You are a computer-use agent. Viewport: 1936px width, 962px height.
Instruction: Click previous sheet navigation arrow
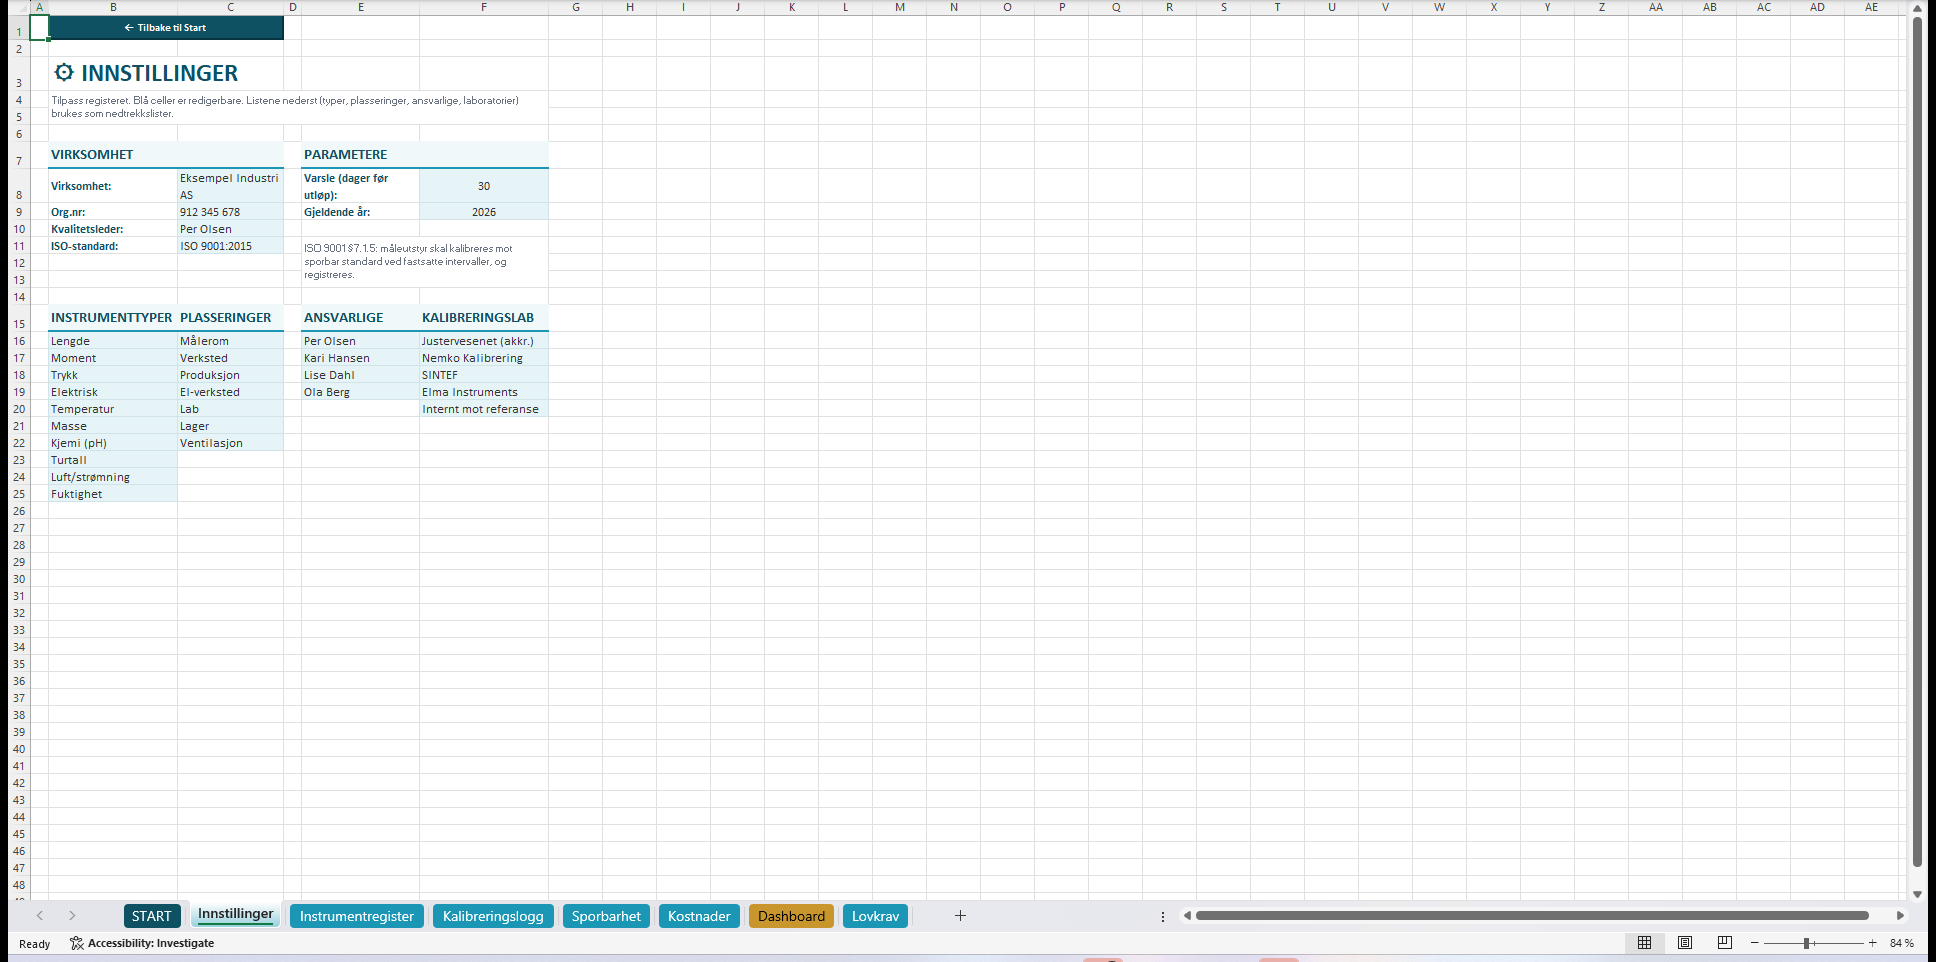click(40, 916)
